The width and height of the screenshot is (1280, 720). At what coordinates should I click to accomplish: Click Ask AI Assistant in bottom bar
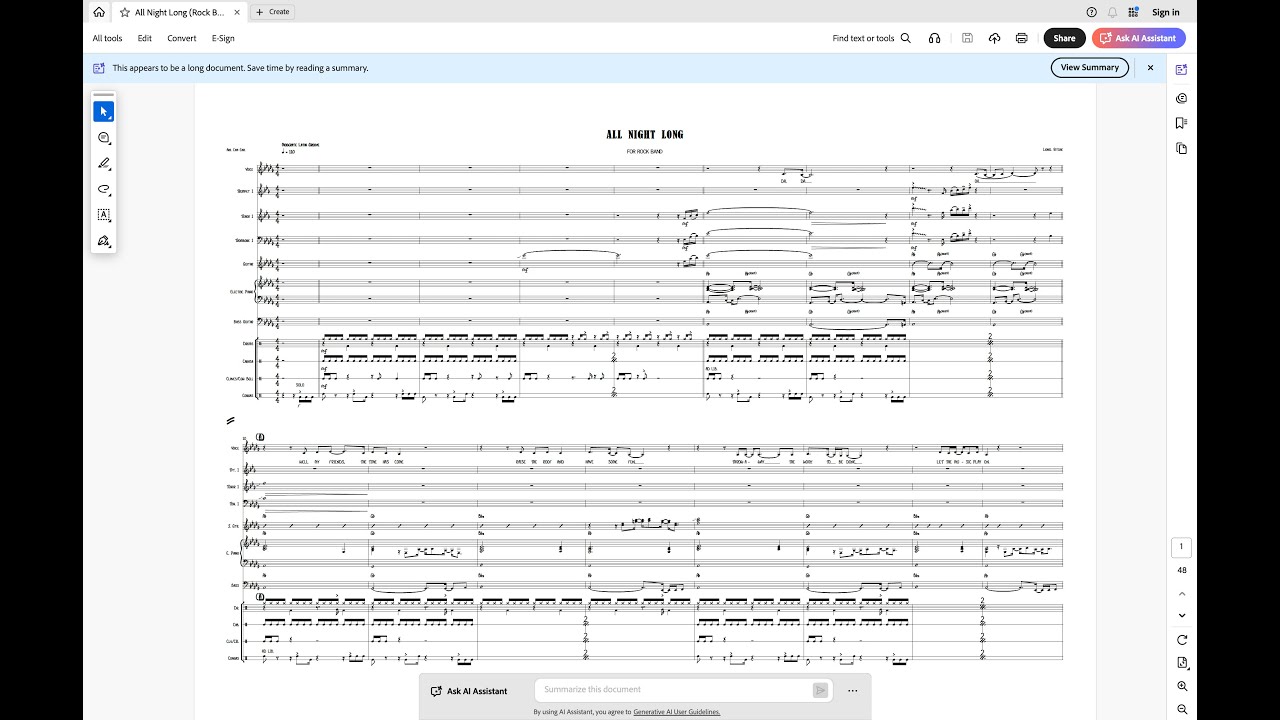468,691
